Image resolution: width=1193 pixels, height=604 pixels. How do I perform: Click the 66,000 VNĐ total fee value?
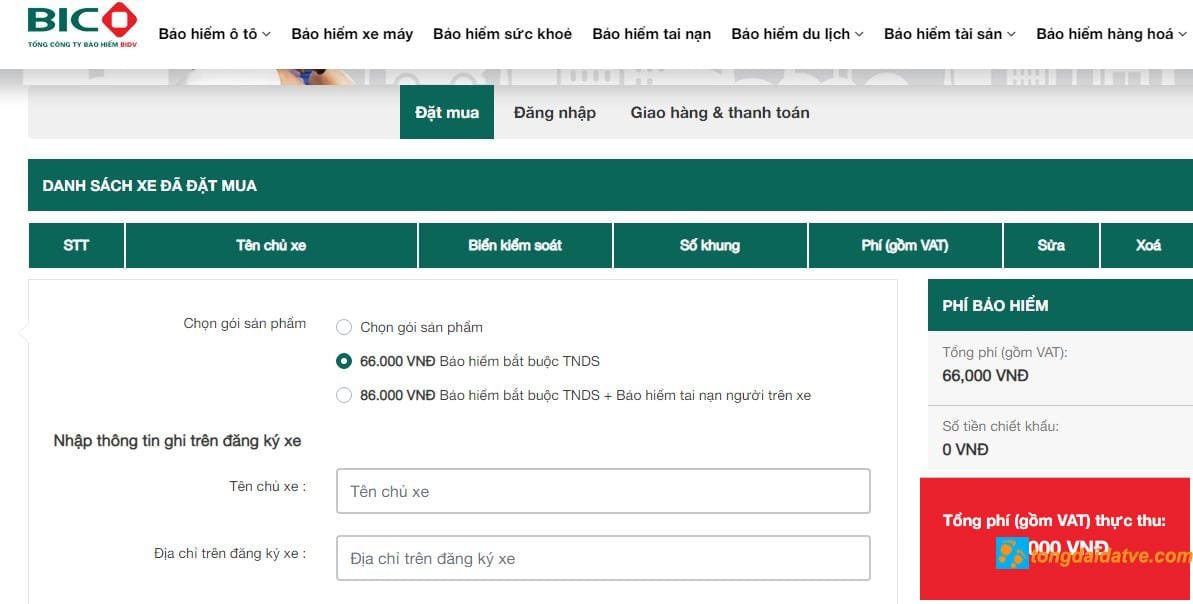click(985, 376)
